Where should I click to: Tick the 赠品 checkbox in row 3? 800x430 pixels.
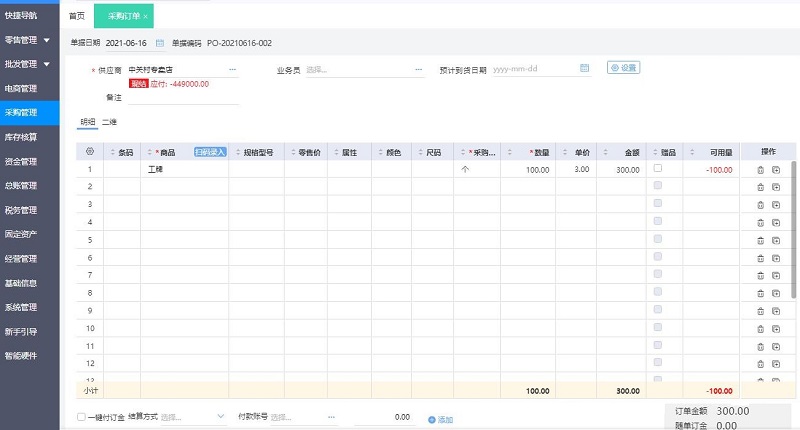[x=658, y=203]
